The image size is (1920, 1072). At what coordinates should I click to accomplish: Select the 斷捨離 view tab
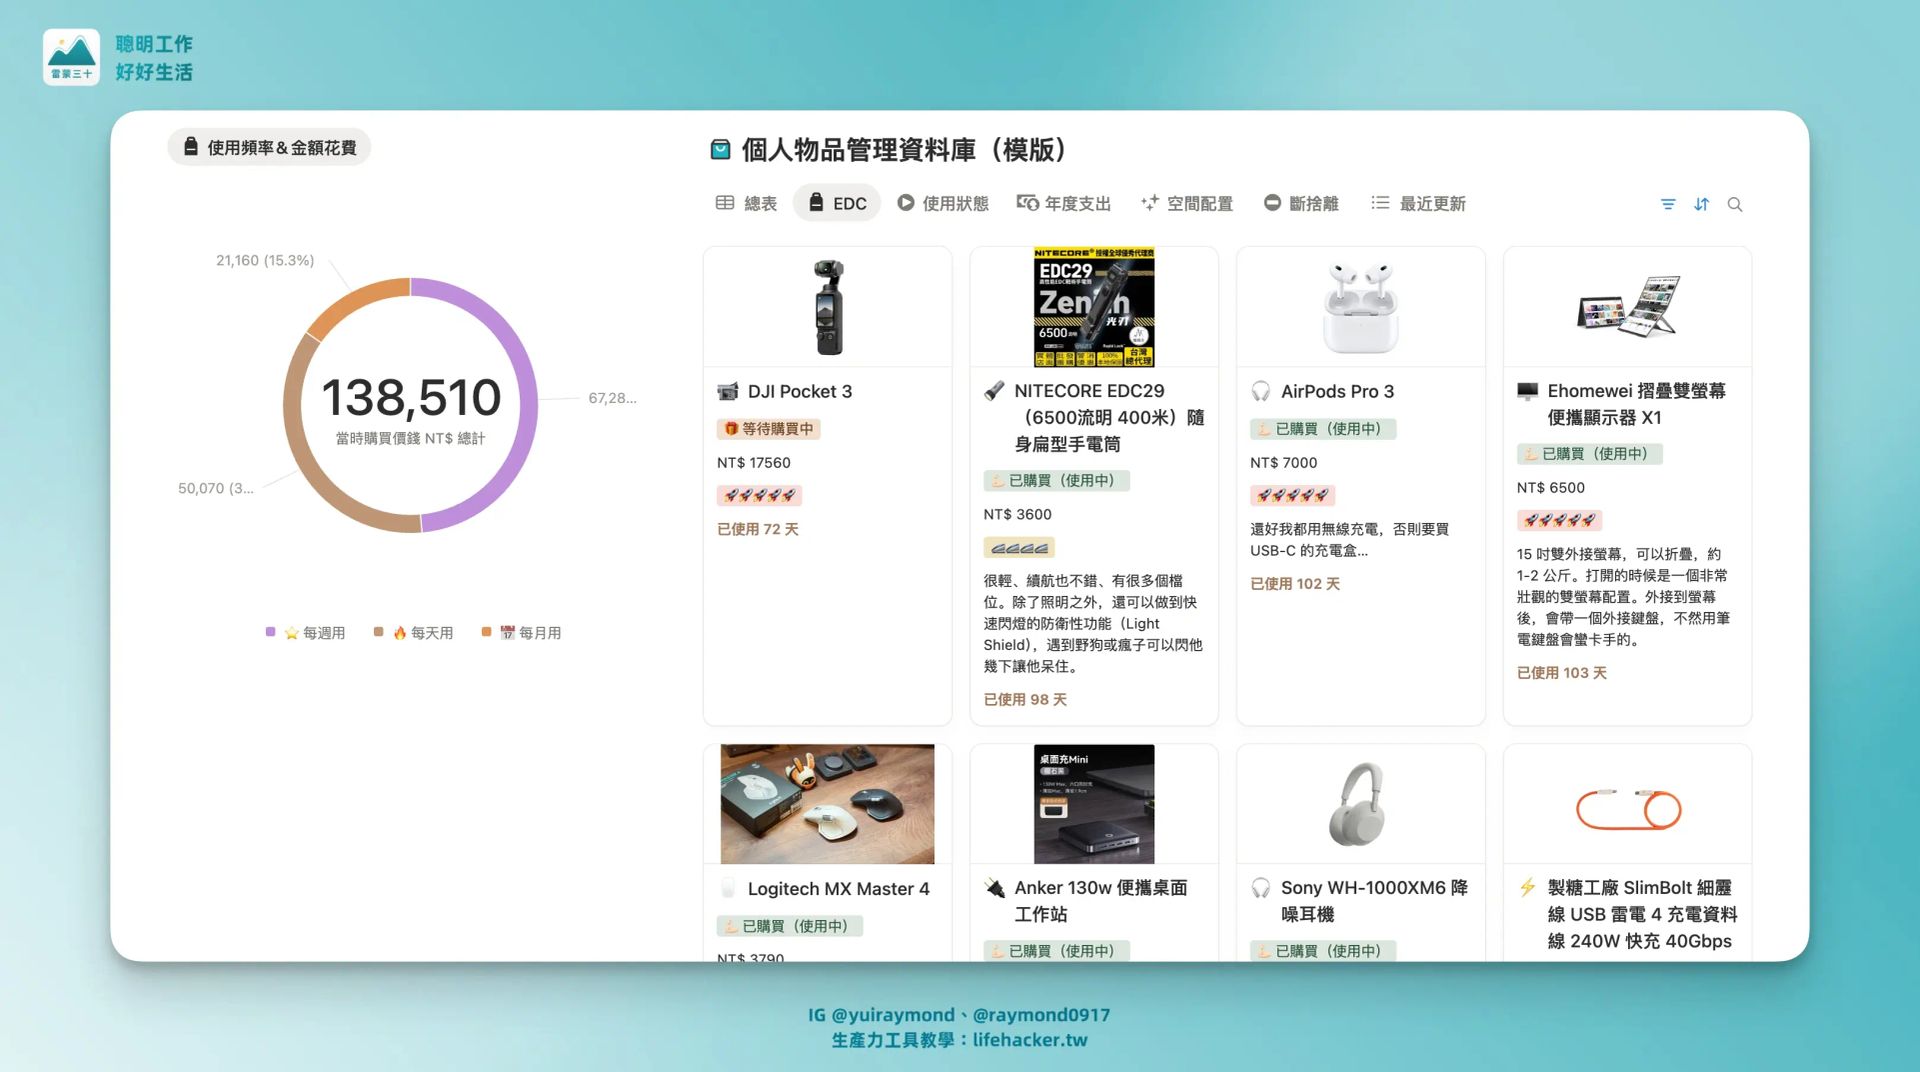coord(1301,203)
